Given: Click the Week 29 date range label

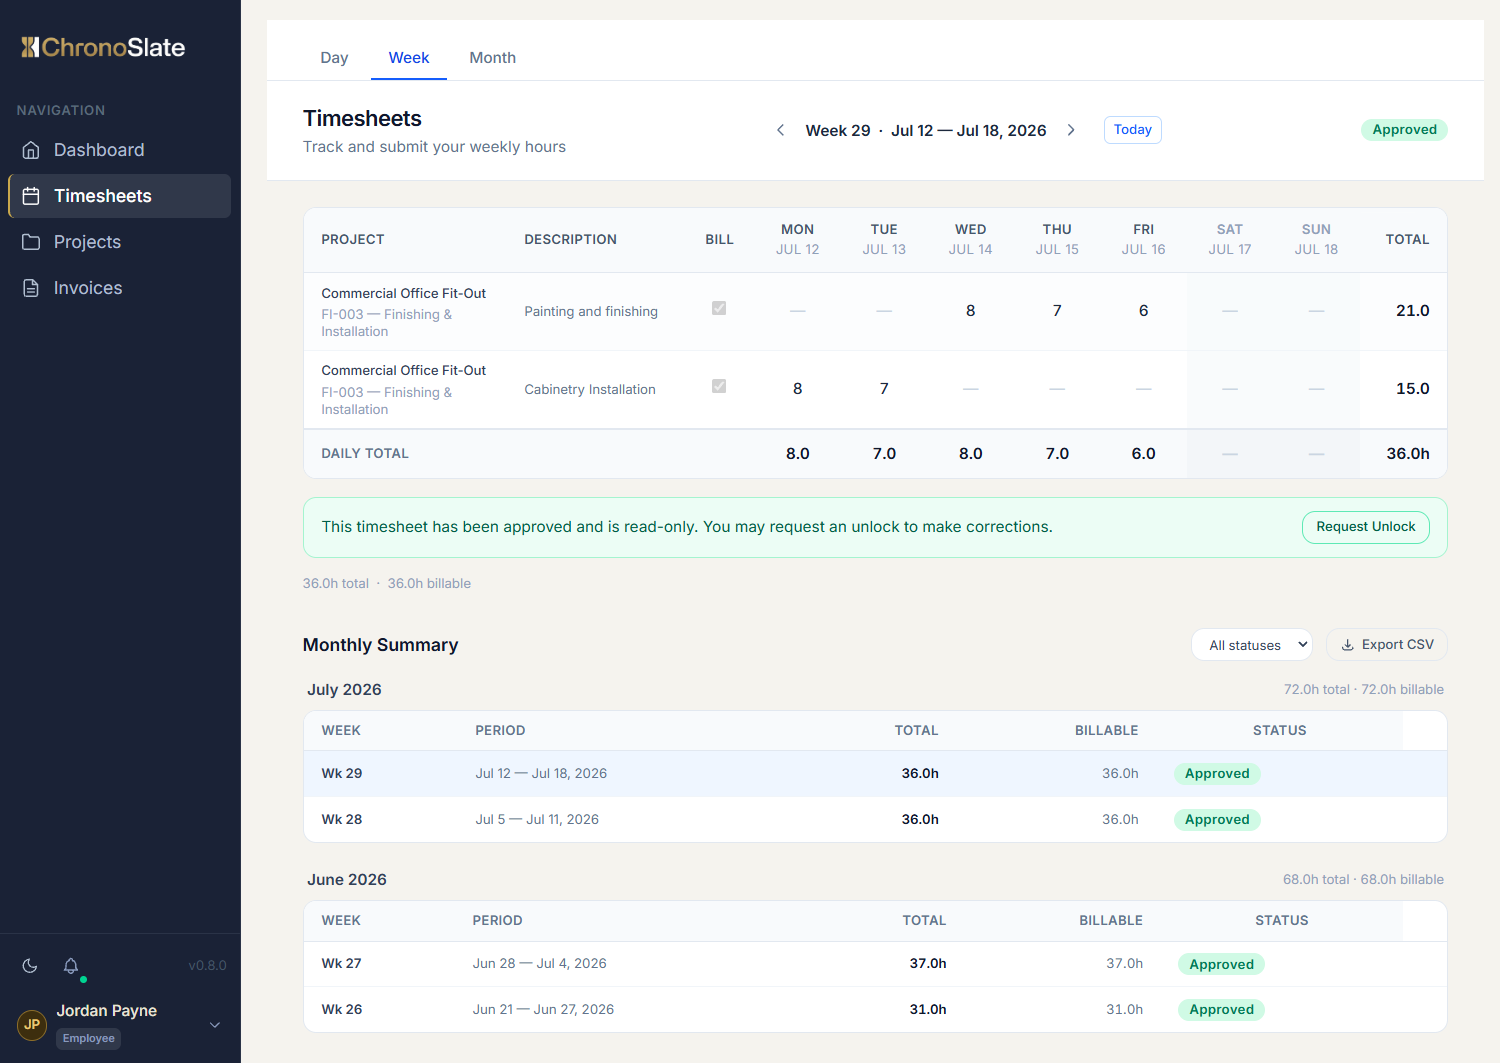Looking at the screenshot, I should click(x=925, y=131).
